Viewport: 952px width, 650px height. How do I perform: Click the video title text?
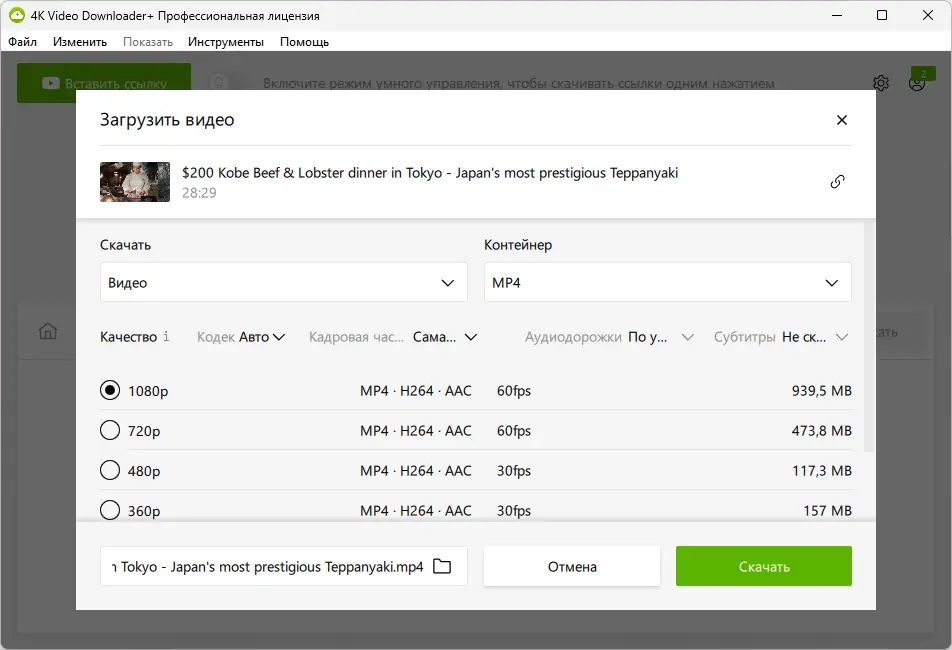pyautogui.click(x=430, y=173)
